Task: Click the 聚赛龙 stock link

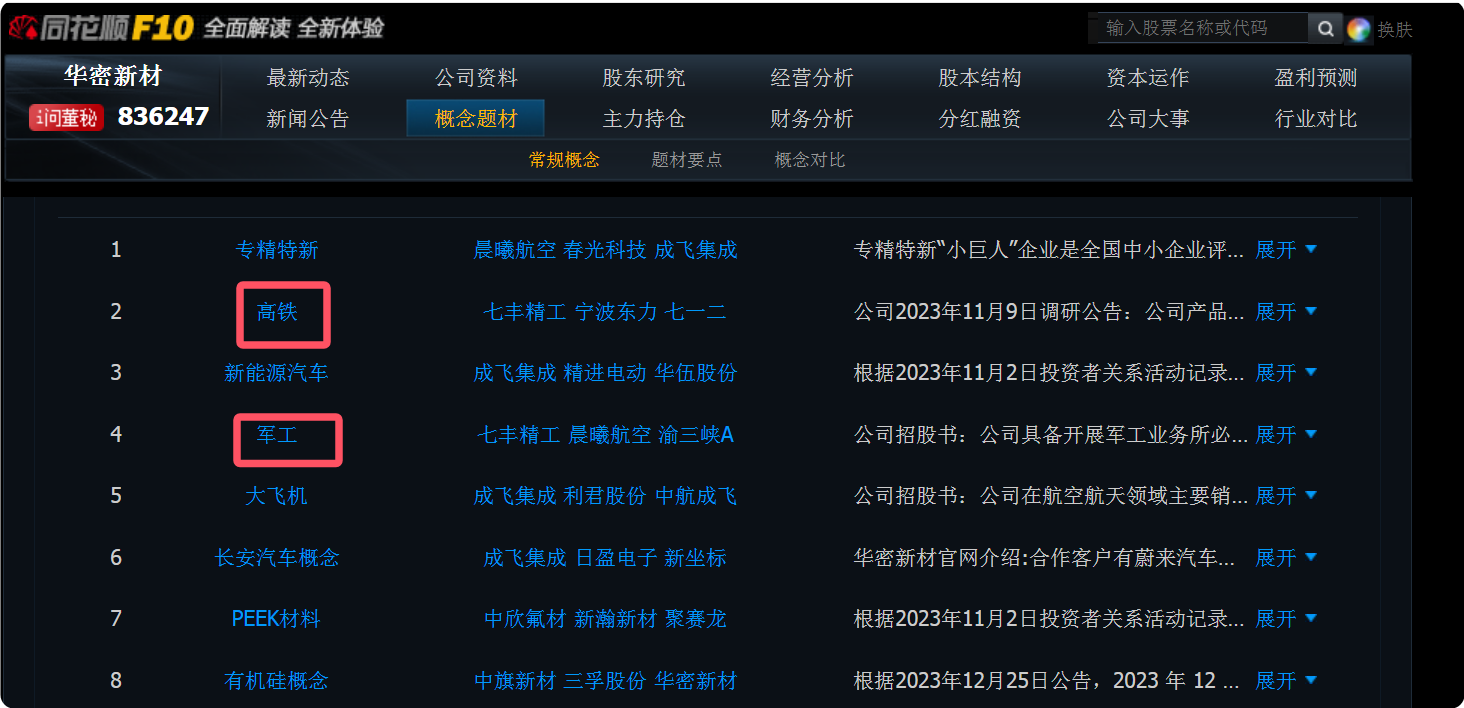Action: (x=696, y=619)
